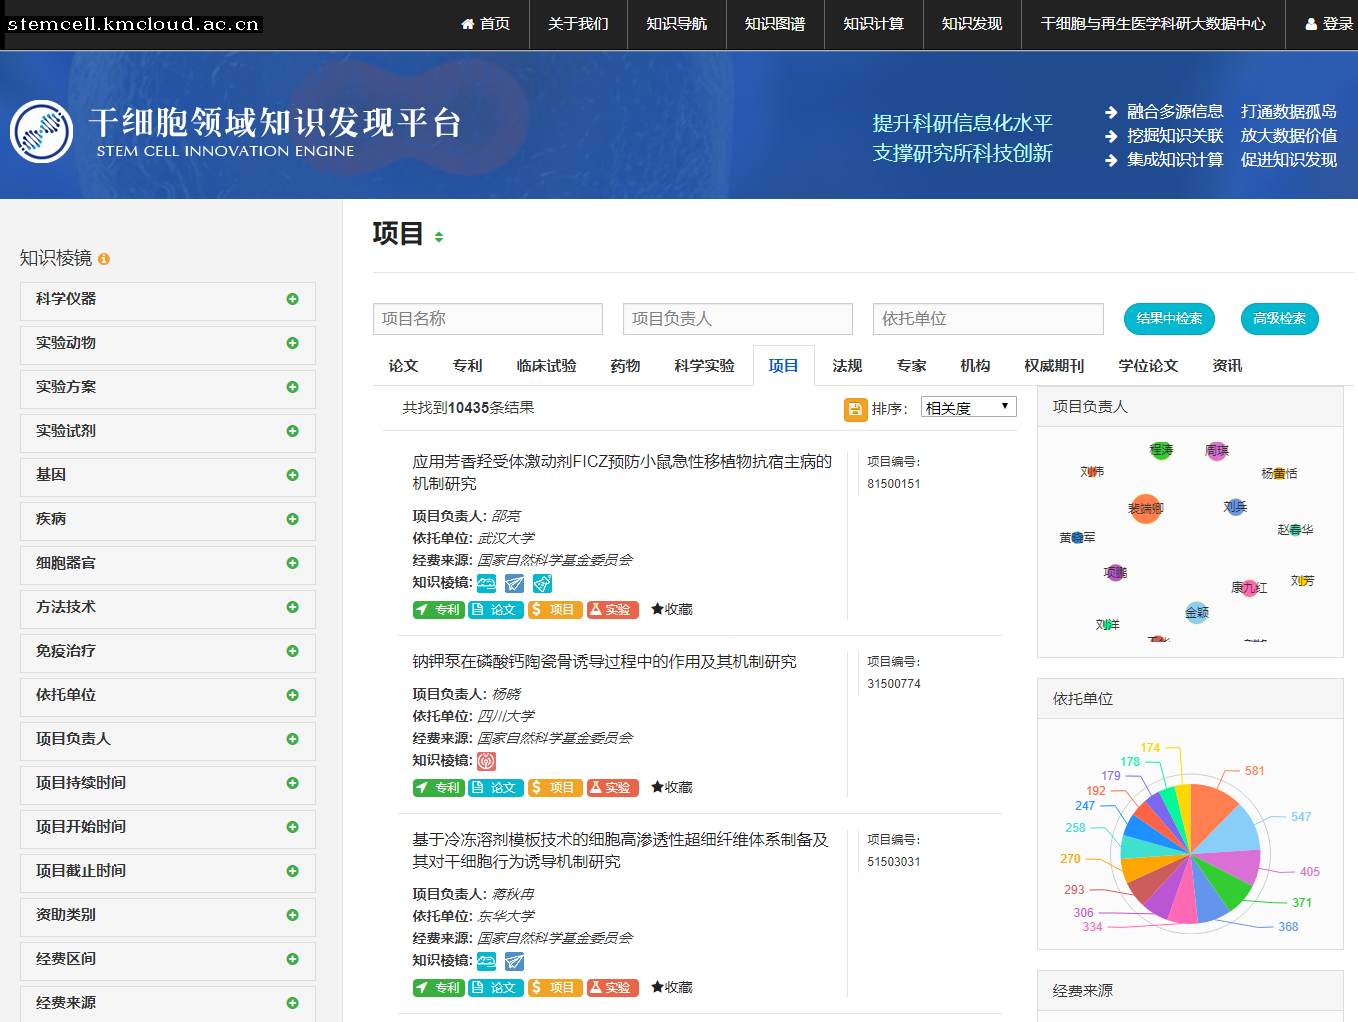Switch to the 临床试验 tab
The height and width of the screenshot is (1022, 1358).
tap(546, 366)
